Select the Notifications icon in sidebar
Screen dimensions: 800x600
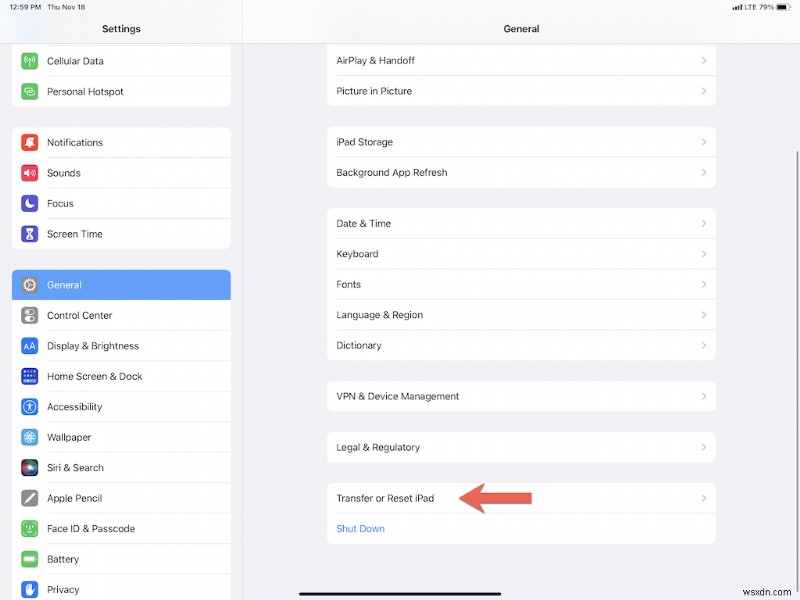pyautogui.click(x=31, y=142)
